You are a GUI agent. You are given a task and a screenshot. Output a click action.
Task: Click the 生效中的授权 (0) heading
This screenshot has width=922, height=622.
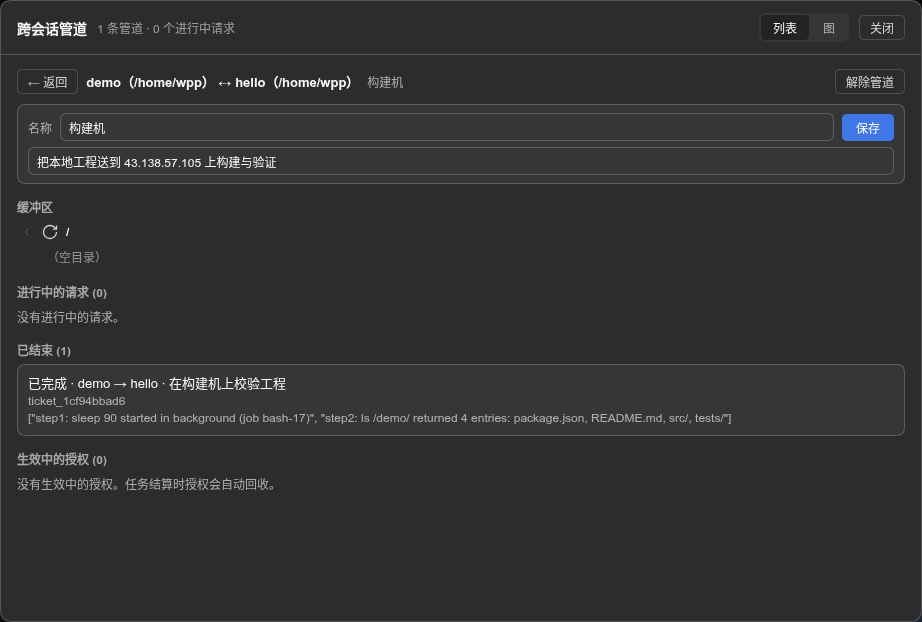tap(62, 459)
